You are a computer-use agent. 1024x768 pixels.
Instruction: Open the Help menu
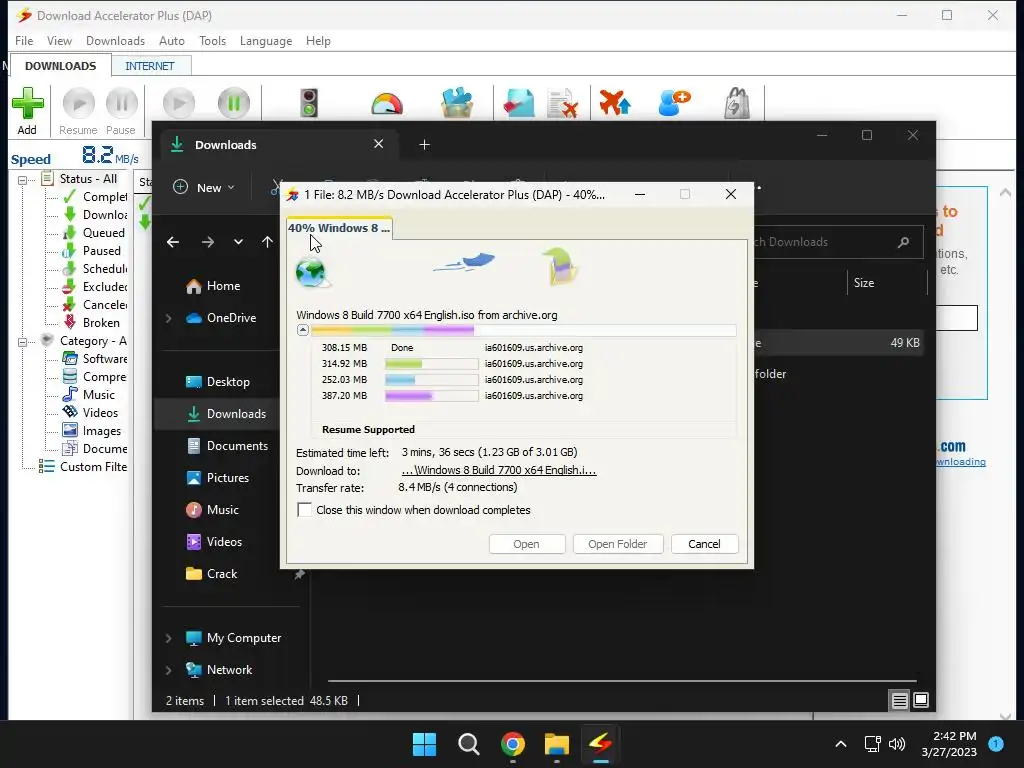[318, 40]
